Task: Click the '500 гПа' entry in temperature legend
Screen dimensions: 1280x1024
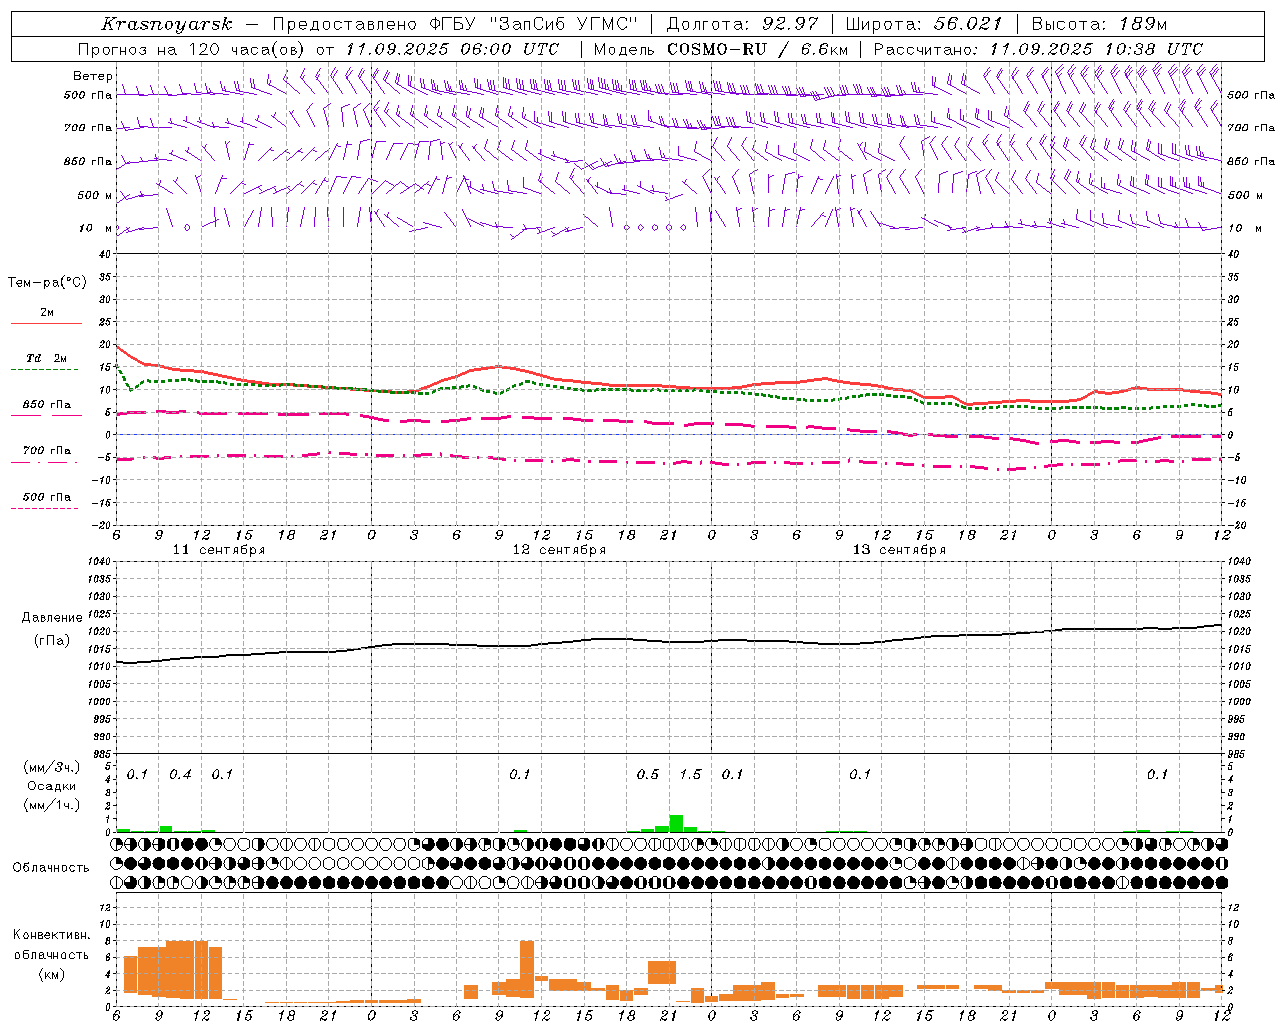Action: [x=47, y=497]
